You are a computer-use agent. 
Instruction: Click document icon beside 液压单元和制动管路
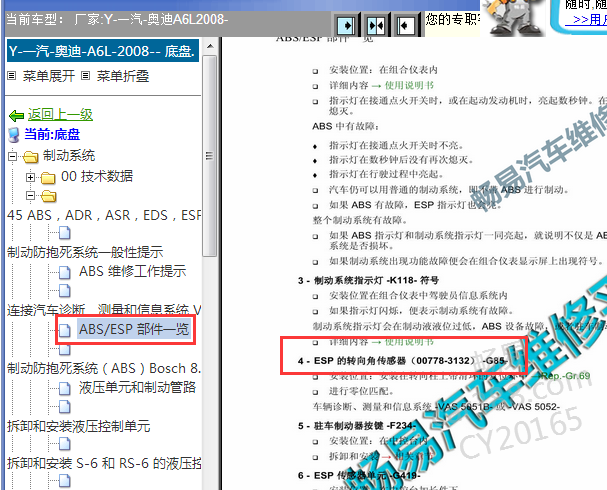[x=65, y=388]
